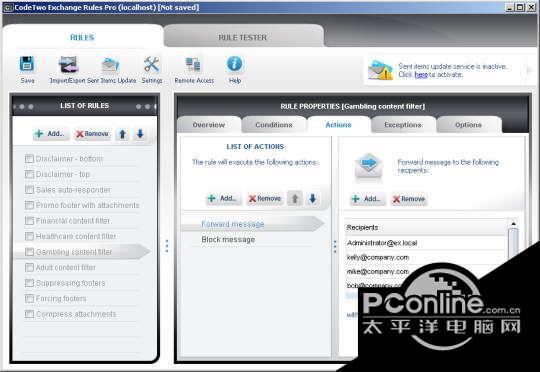Add a forward recipient

tap(367, 199)
